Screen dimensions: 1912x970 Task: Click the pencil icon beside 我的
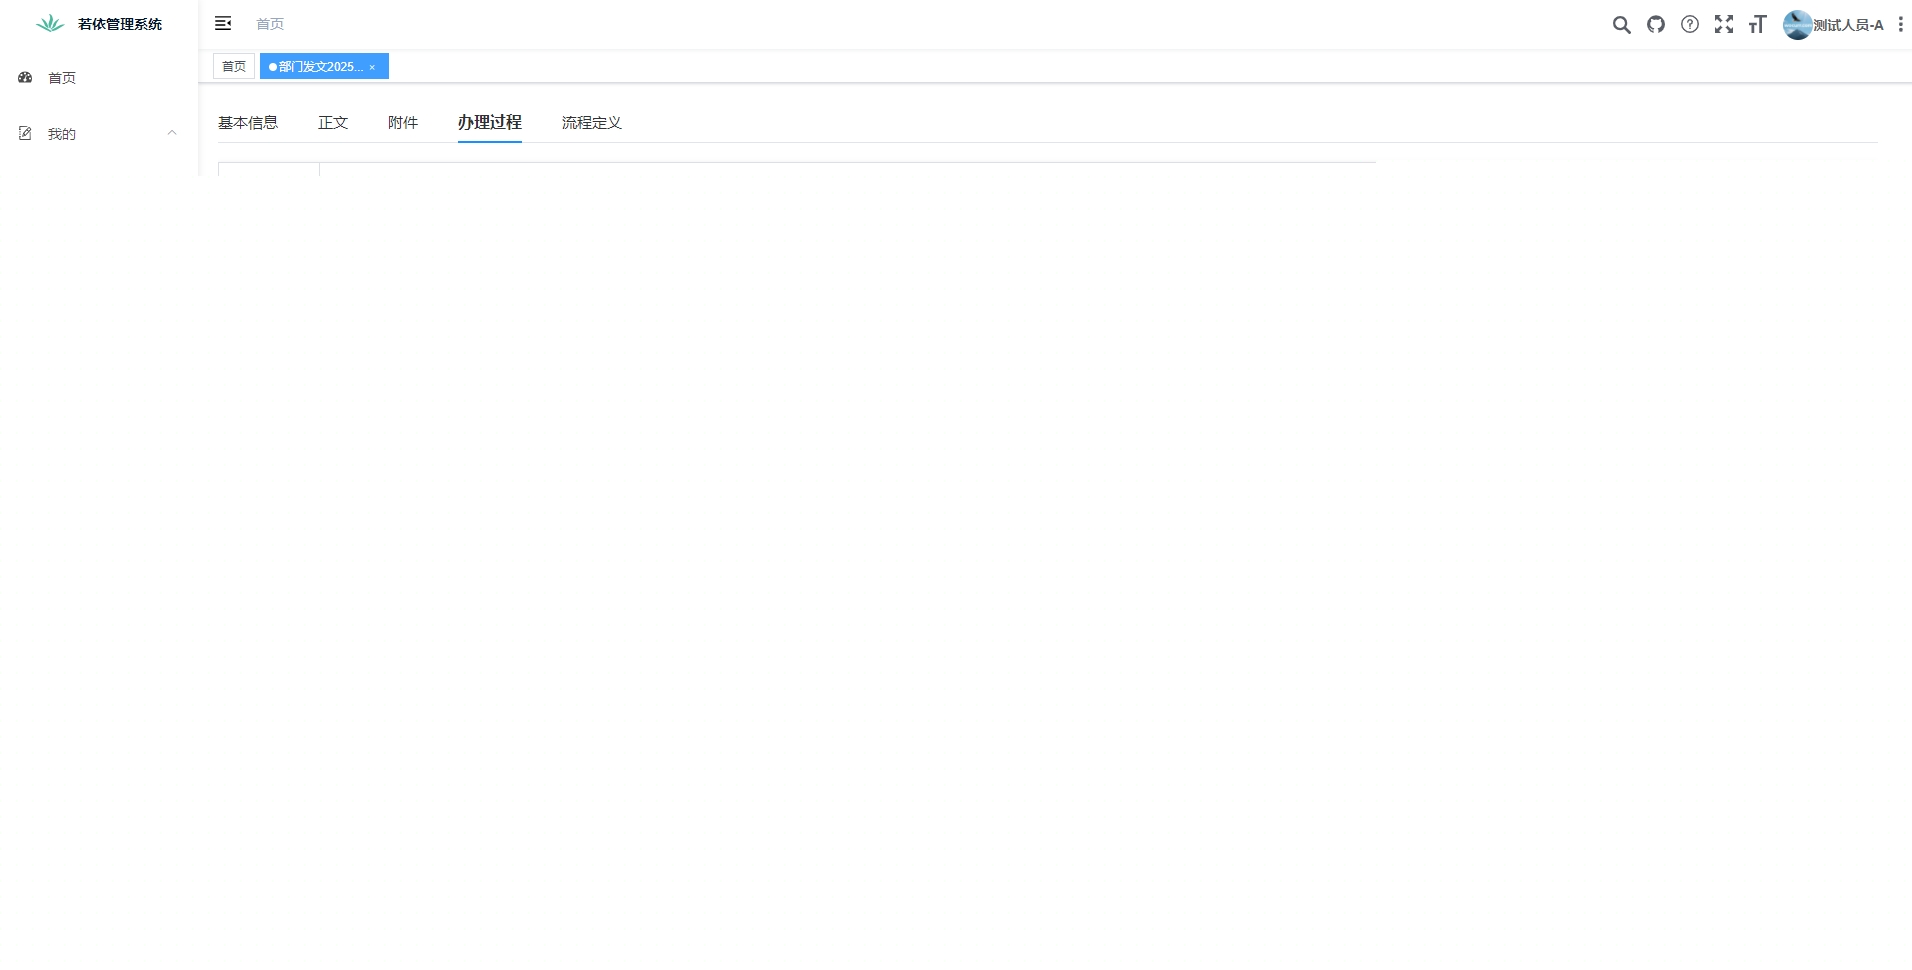tap(24, 132)
